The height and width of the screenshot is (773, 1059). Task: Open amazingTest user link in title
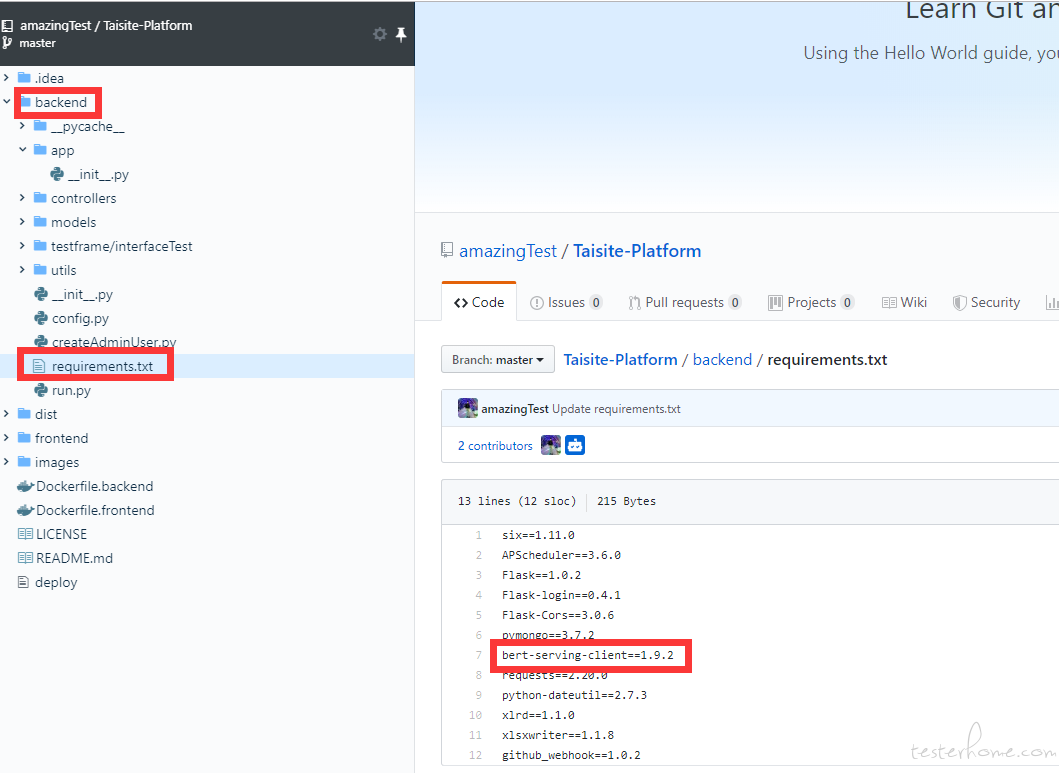508,251
